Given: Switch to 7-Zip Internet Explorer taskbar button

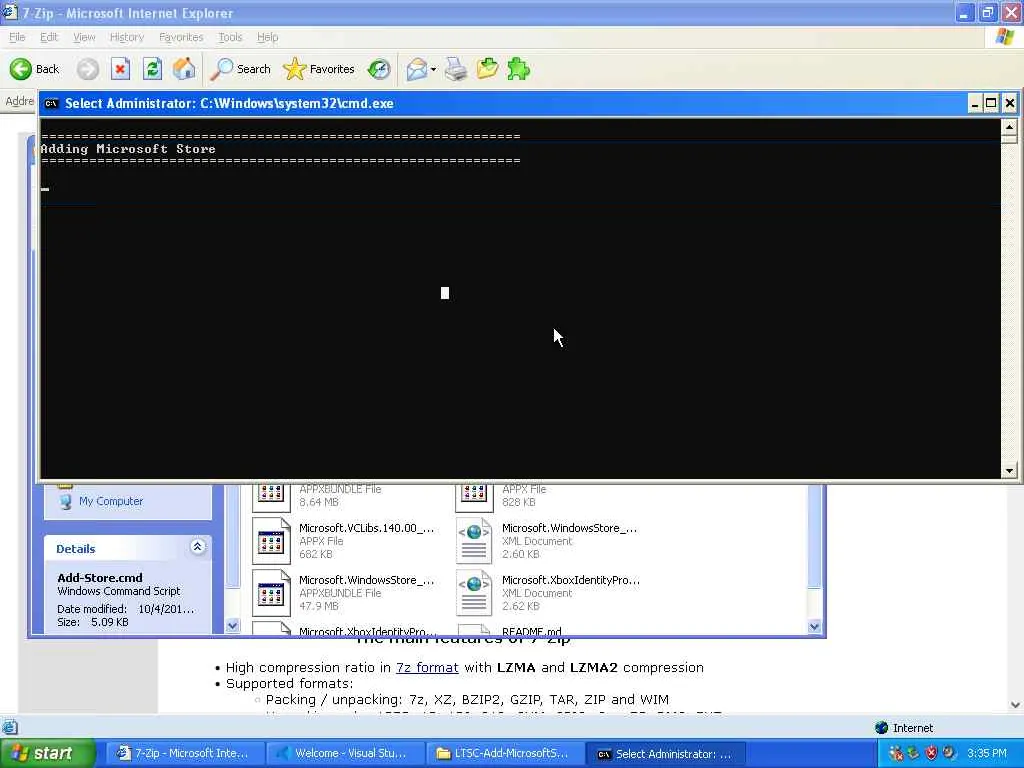Looking at the screenshot, I should point(184,753).
